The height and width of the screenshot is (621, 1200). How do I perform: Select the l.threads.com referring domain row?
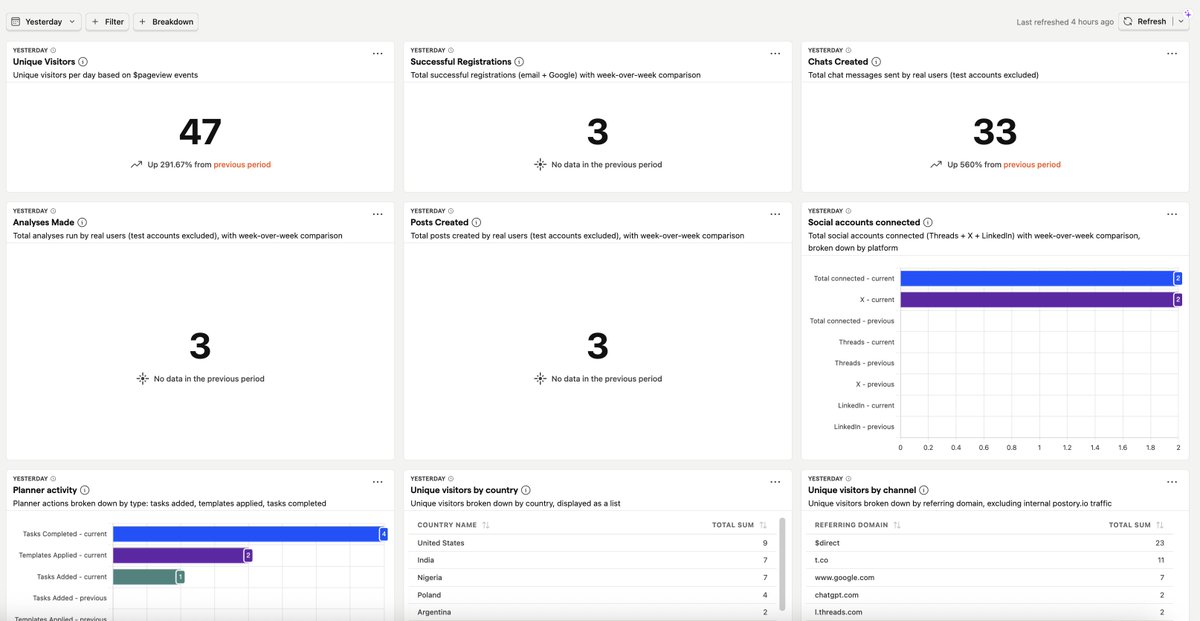(990, 612)
